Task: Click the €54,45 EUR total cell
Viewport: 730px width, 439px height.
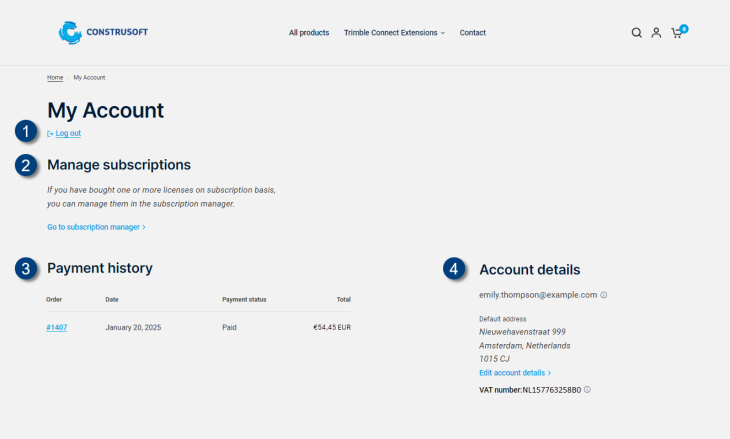Action: click(x=332, y=327)
